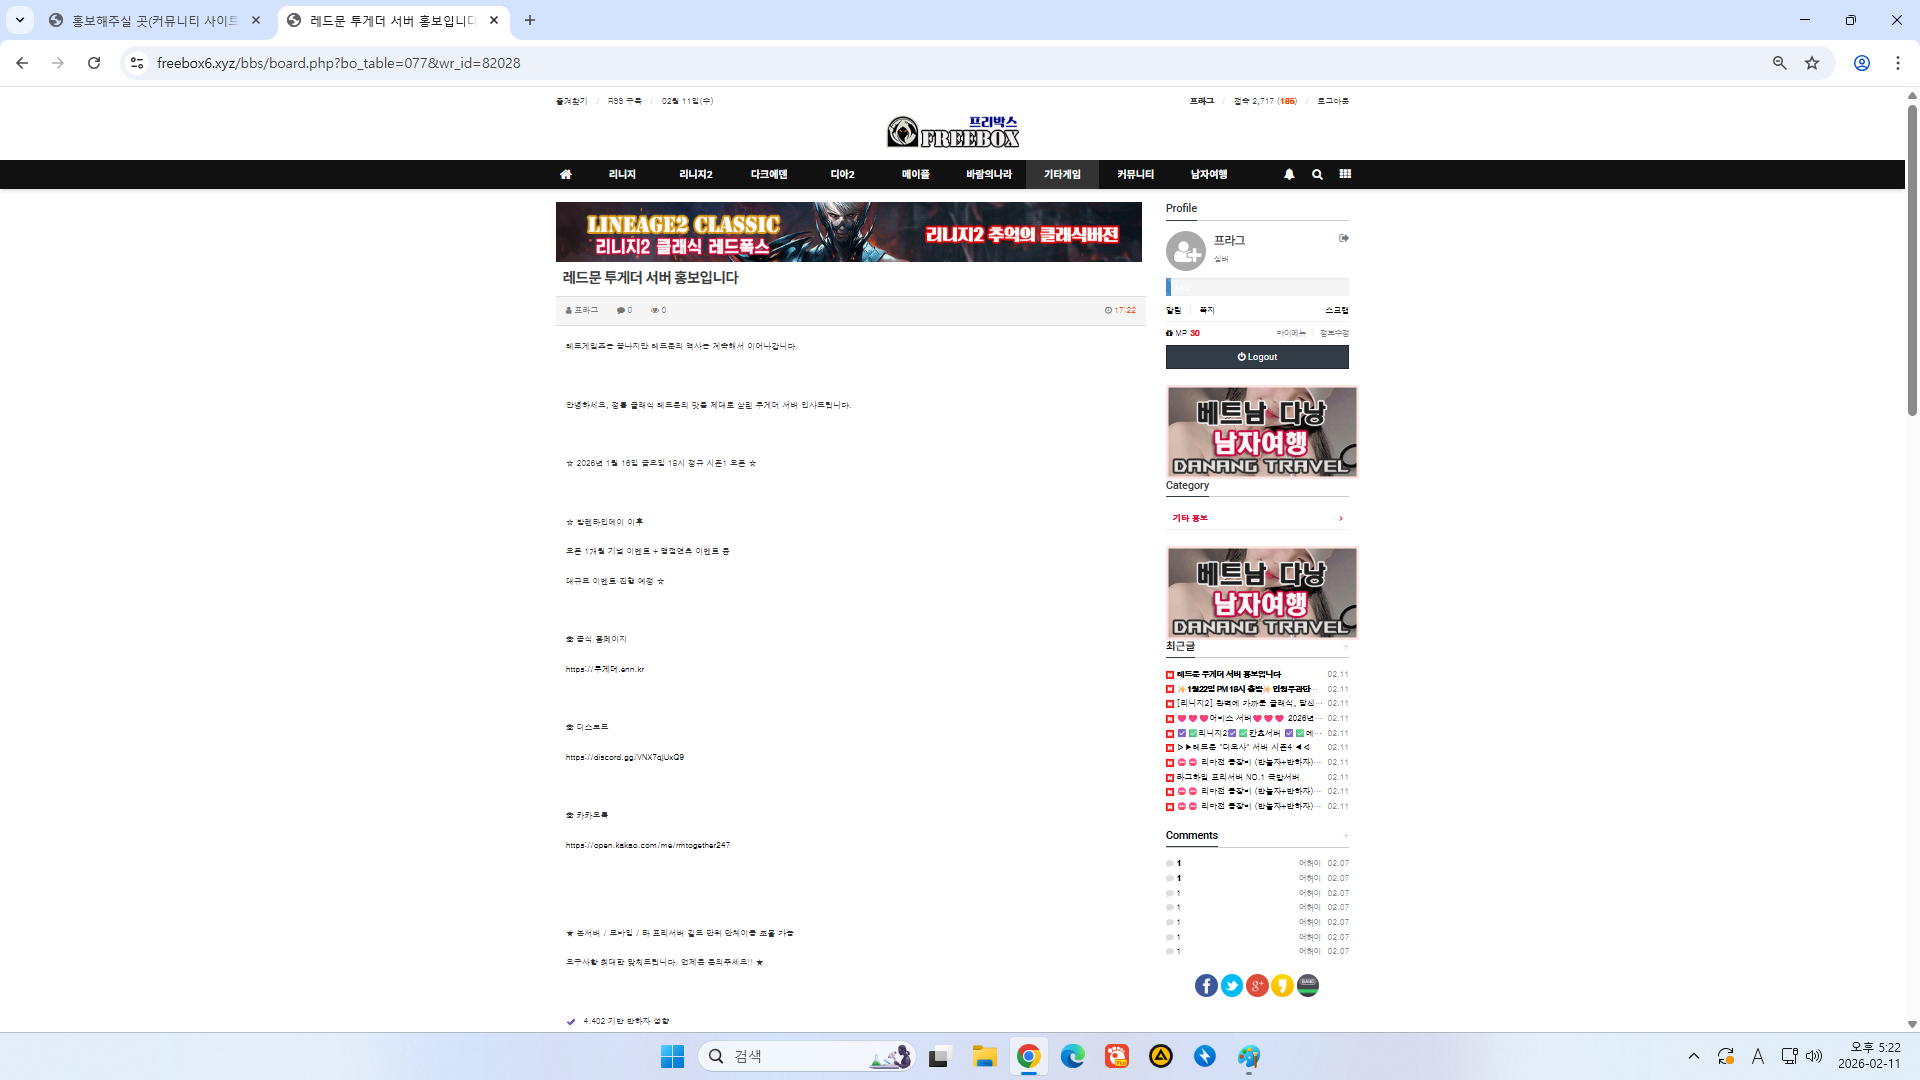Click the Lineage2 Classic banner image

click(848, 232)
